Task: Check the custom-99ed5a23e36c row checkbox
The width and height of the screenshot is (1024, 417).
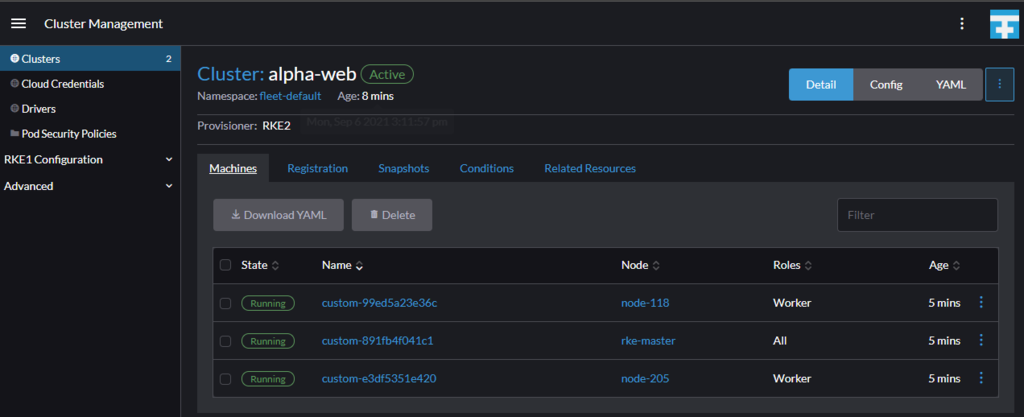Action: point(225,303)
